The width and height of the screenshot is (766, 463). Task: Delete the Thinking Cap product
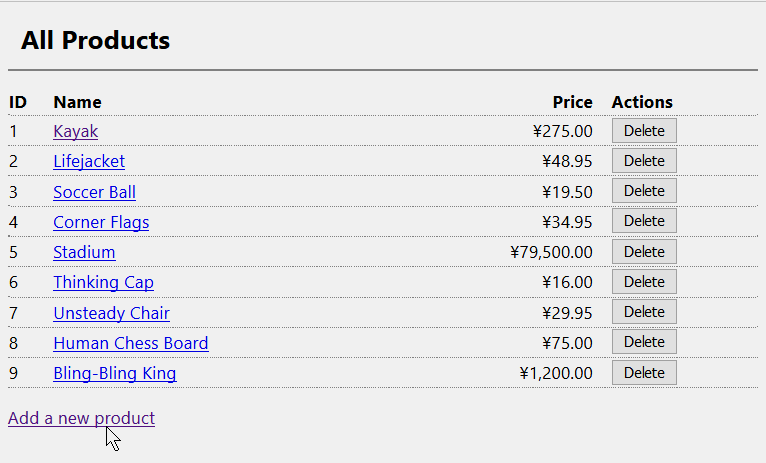point(644,282)
